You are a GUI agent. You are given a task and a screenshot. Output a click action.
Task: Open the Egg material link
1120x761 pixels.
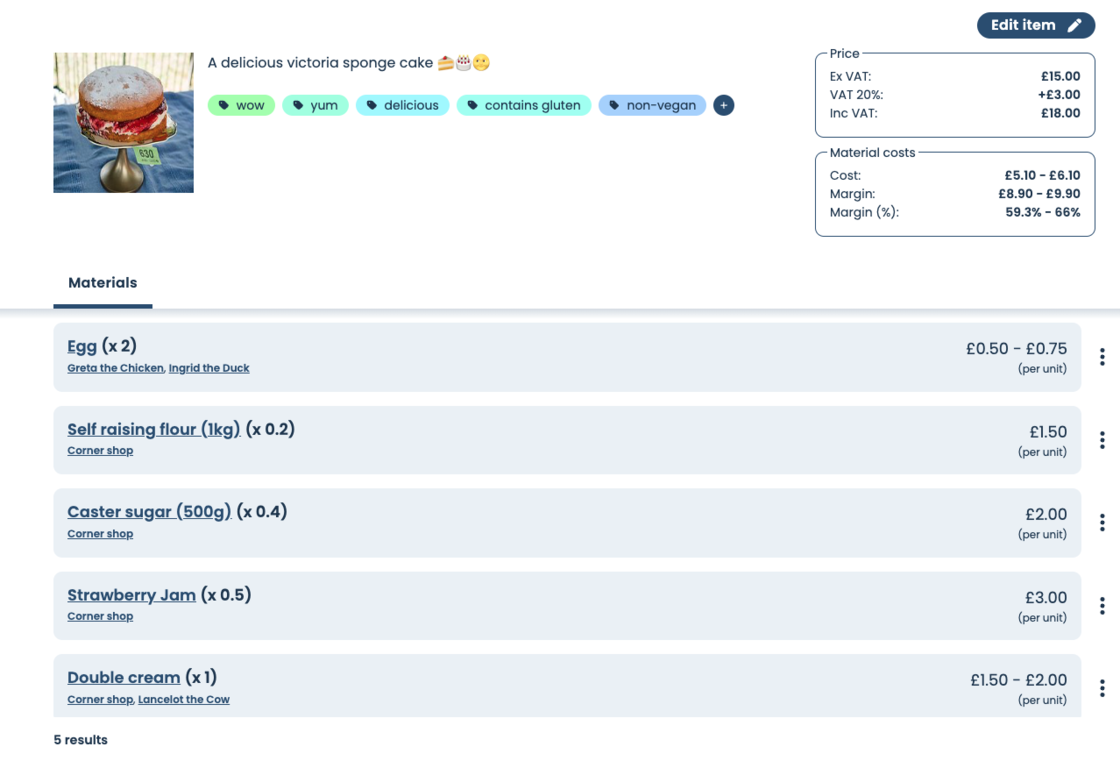(82, 346)
